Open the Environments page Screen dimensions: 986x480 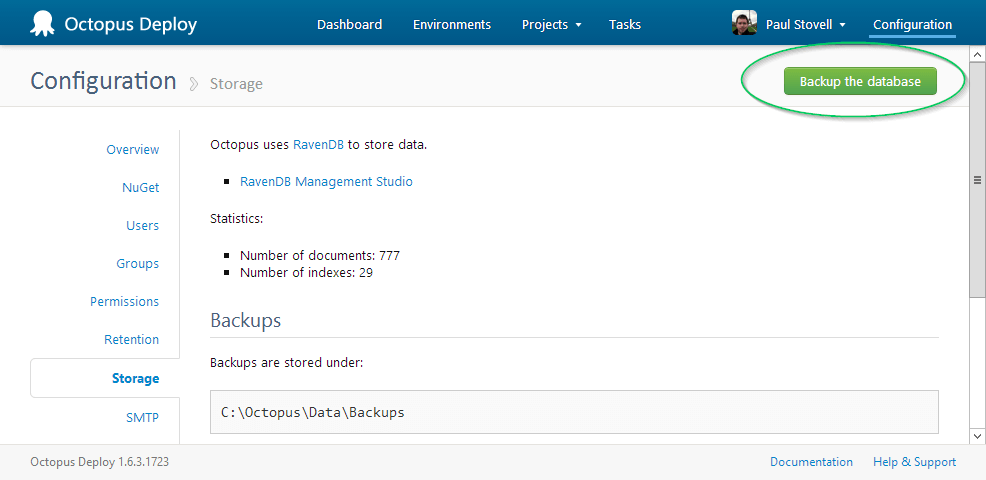pyautogui.click(x=451, y=24)
